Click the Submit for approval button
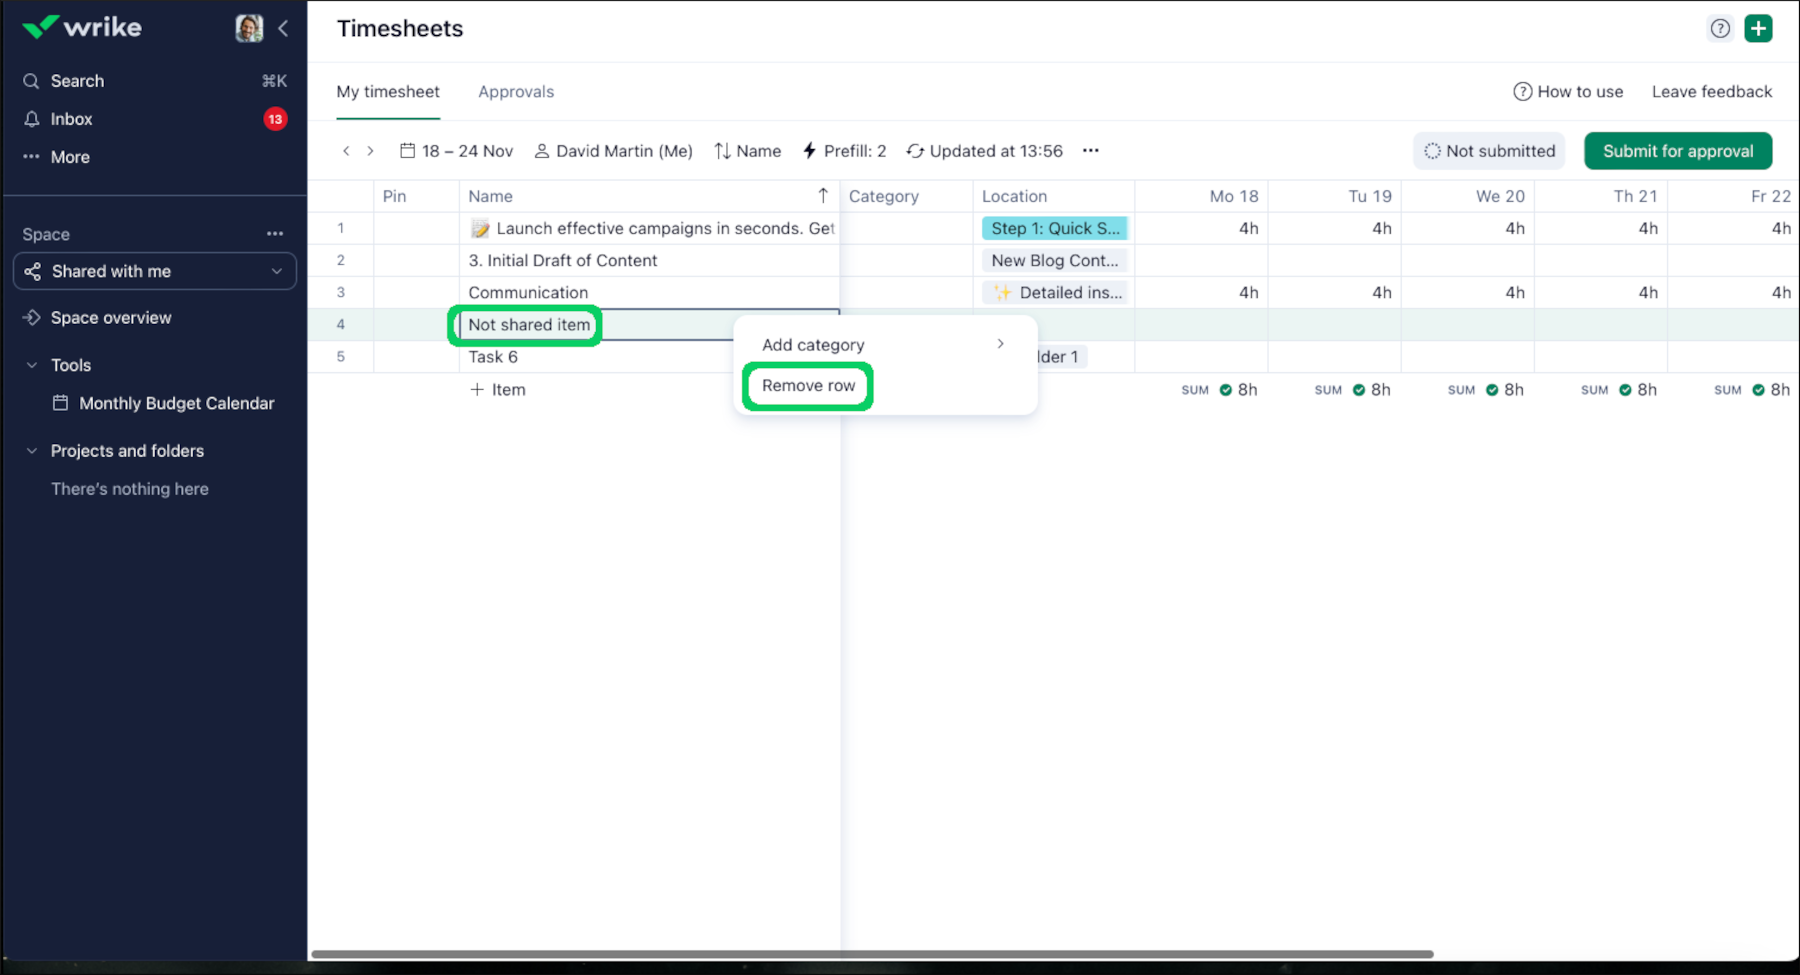The image size is (1800, 975). 1677,150
